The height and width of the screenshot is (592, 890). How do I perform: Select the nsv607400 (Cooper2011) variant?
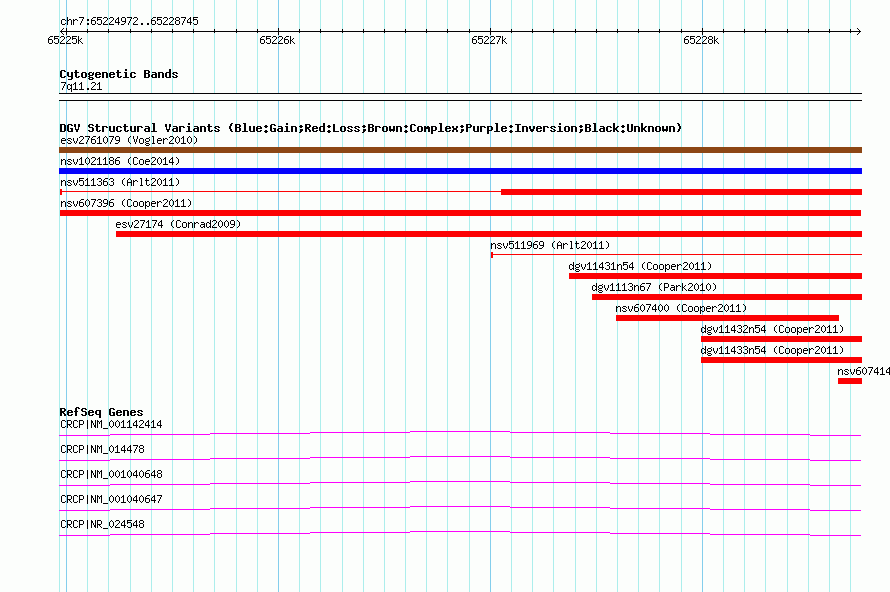727,318
